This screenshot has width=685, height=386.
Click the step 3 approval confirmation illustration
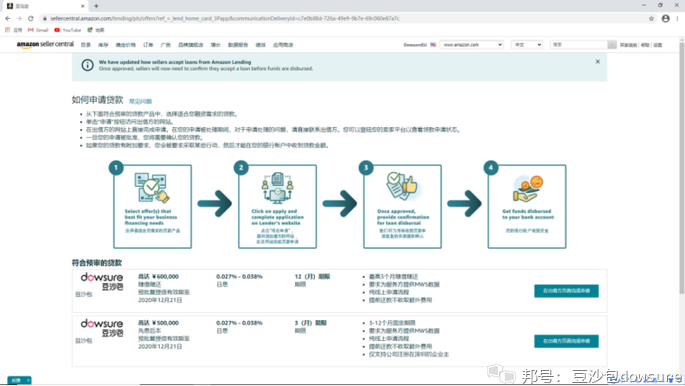pyautogui.click(x=402, y=186)
